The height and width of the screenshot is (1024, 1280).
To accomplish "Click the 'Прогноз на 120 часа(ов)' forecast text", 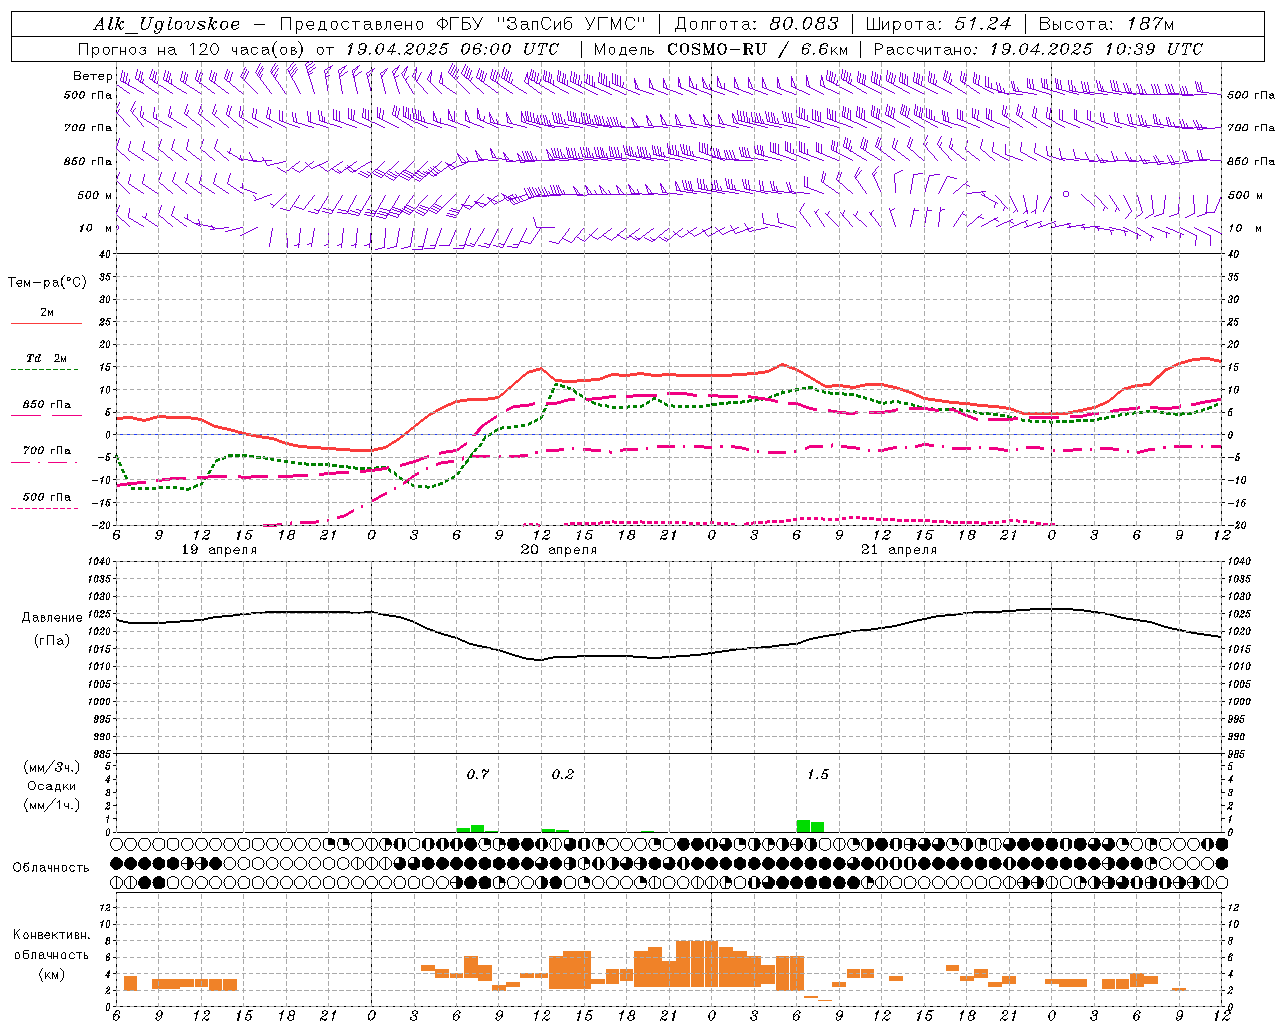I will coord(192,49).
